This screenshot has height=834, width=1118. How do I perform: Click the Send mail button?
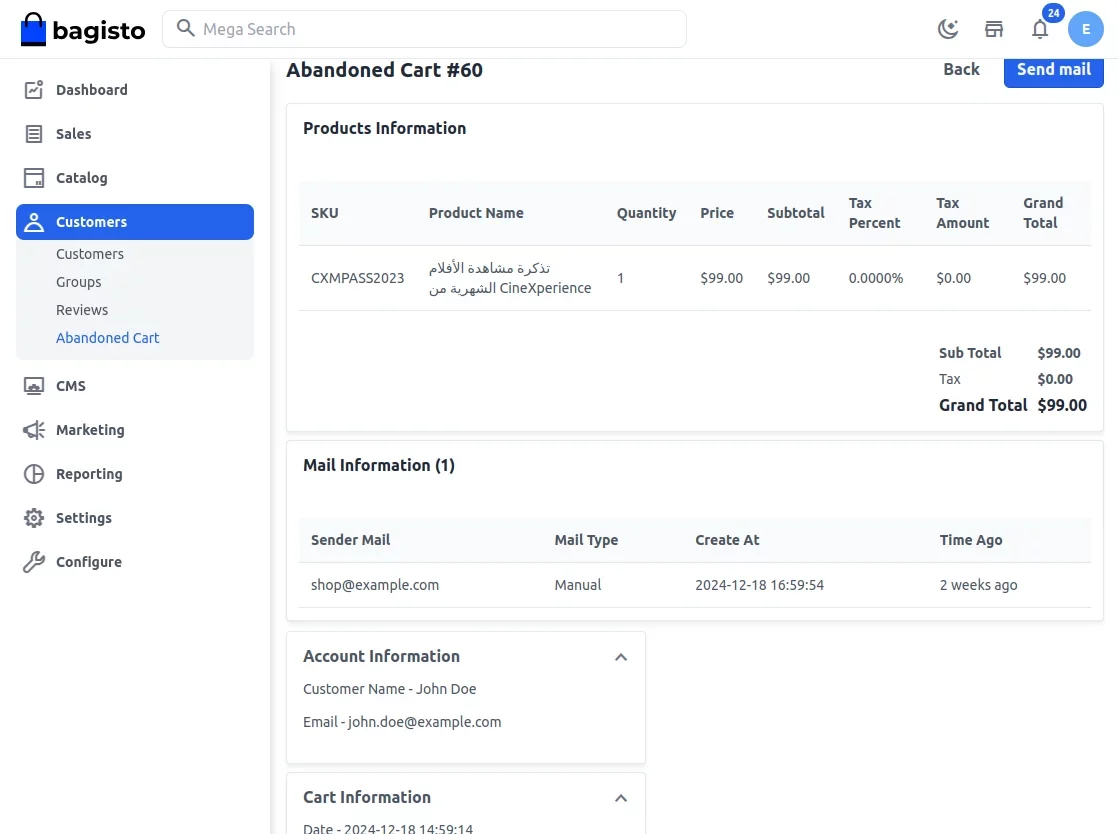point(1053,70)
